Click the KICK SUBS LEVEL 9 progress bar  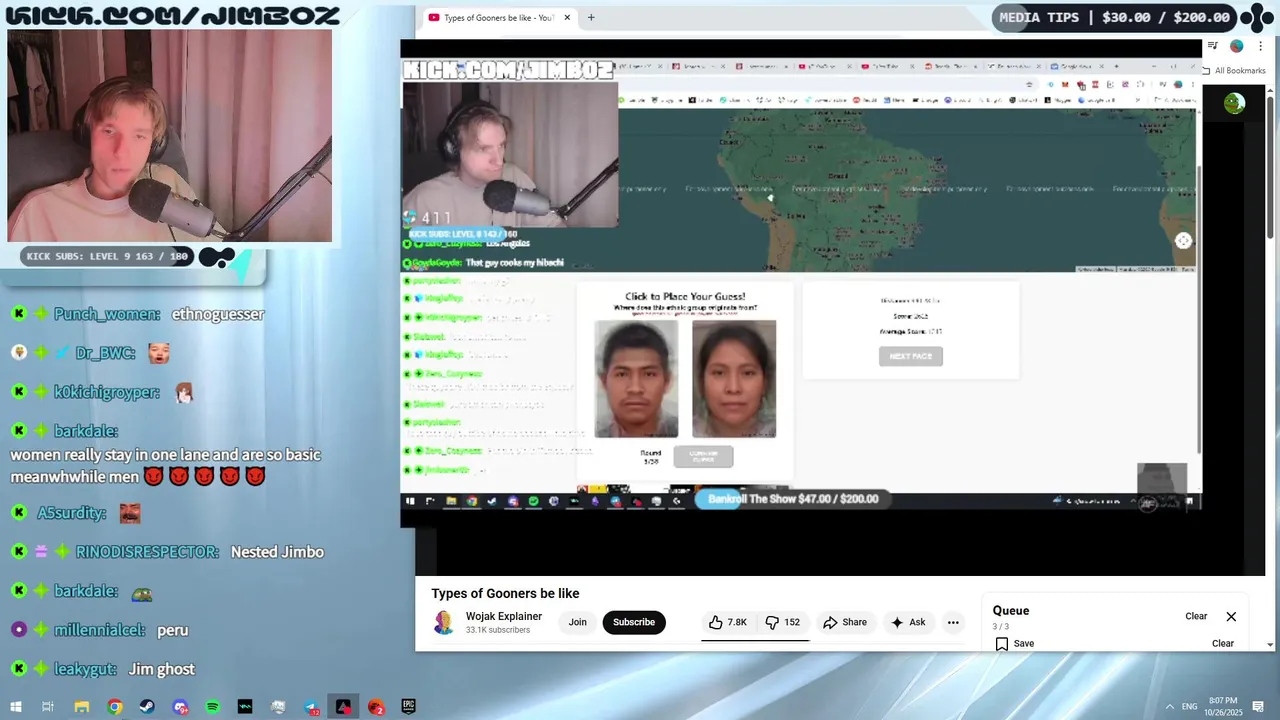107,257
